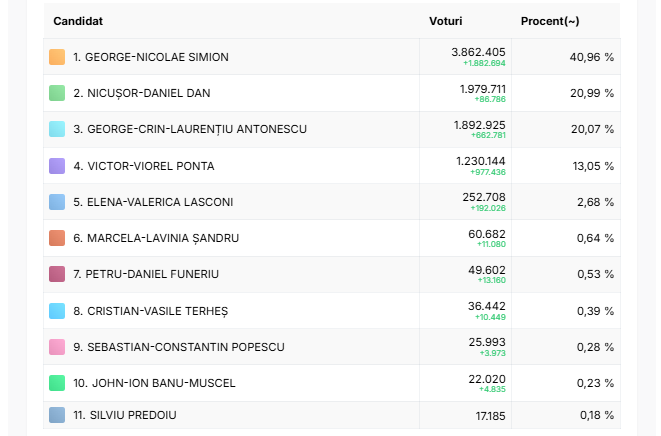
Task: Click the coral swatch next to Marcela-Lavinia Șandru
Action: (57, 238)
